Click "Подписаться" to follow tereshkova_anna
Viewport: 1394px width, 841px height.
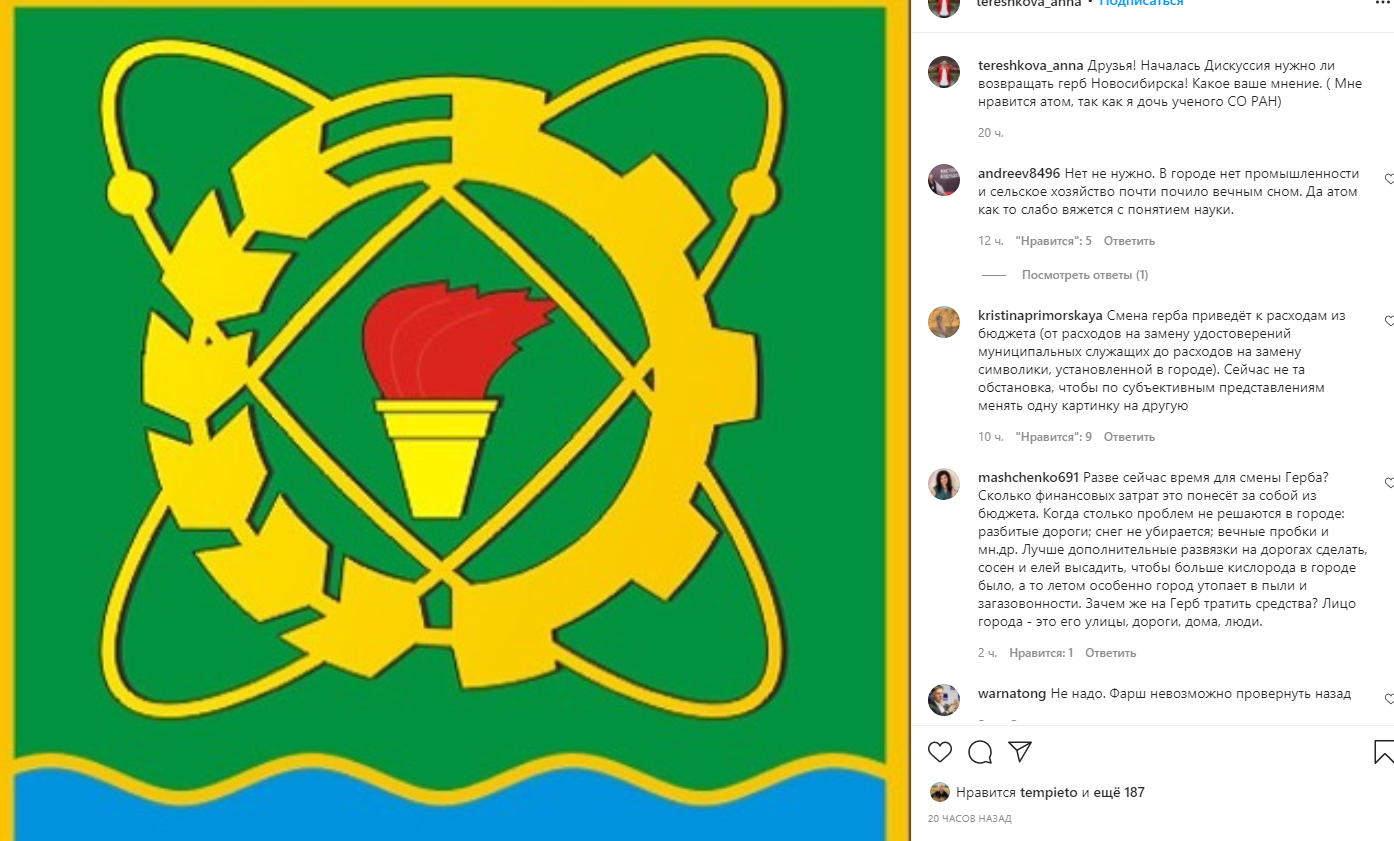1141,3
